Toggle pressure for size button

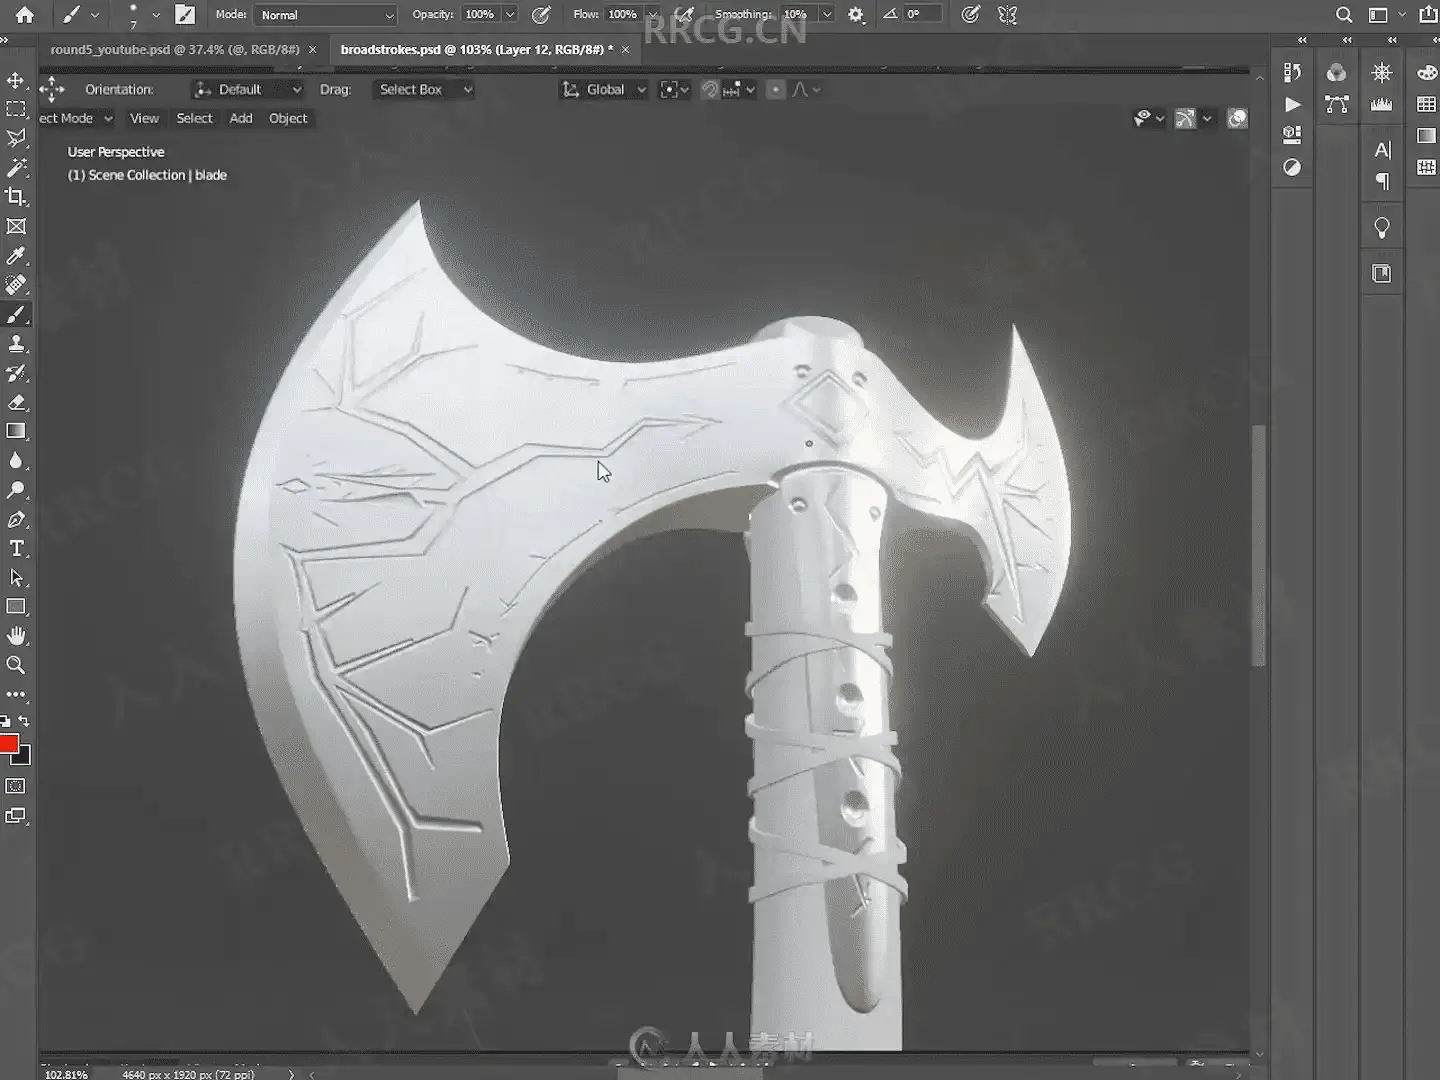pyautogui.click(x=970, y=15)
